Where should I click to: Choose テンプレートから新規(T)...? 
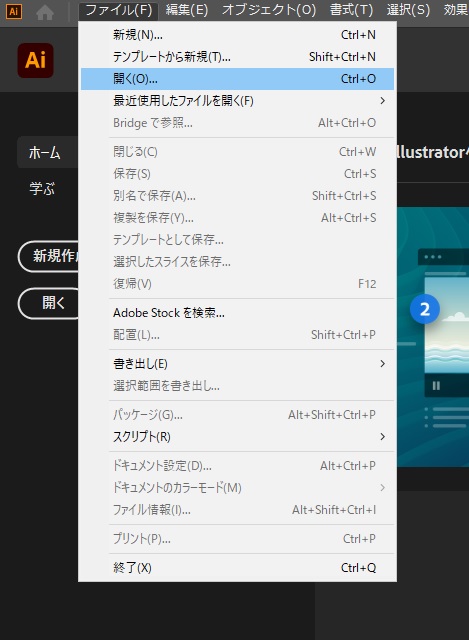(237, 57)
